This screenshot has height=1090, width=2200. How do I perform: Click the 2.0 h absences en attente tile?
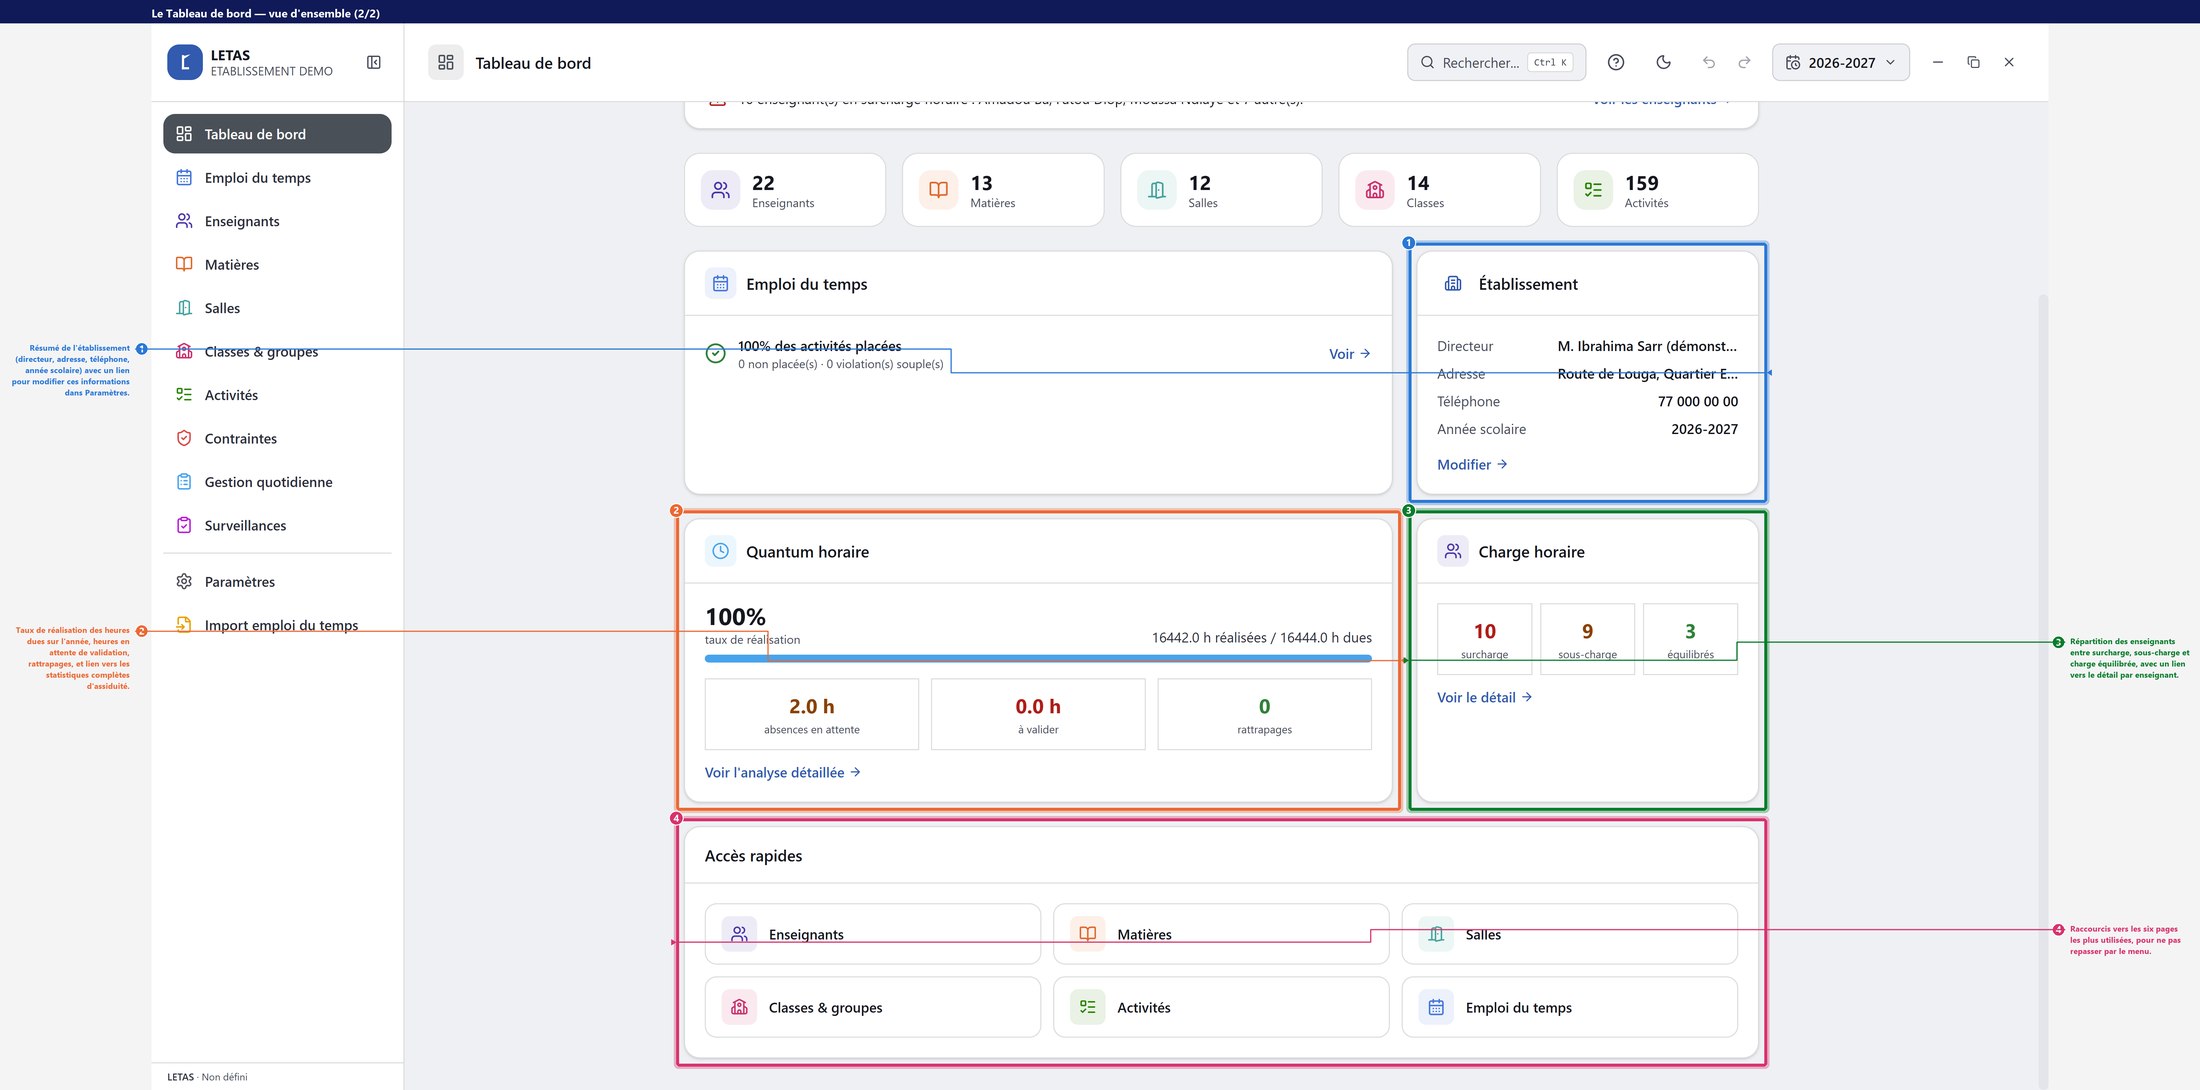point(812,715)
